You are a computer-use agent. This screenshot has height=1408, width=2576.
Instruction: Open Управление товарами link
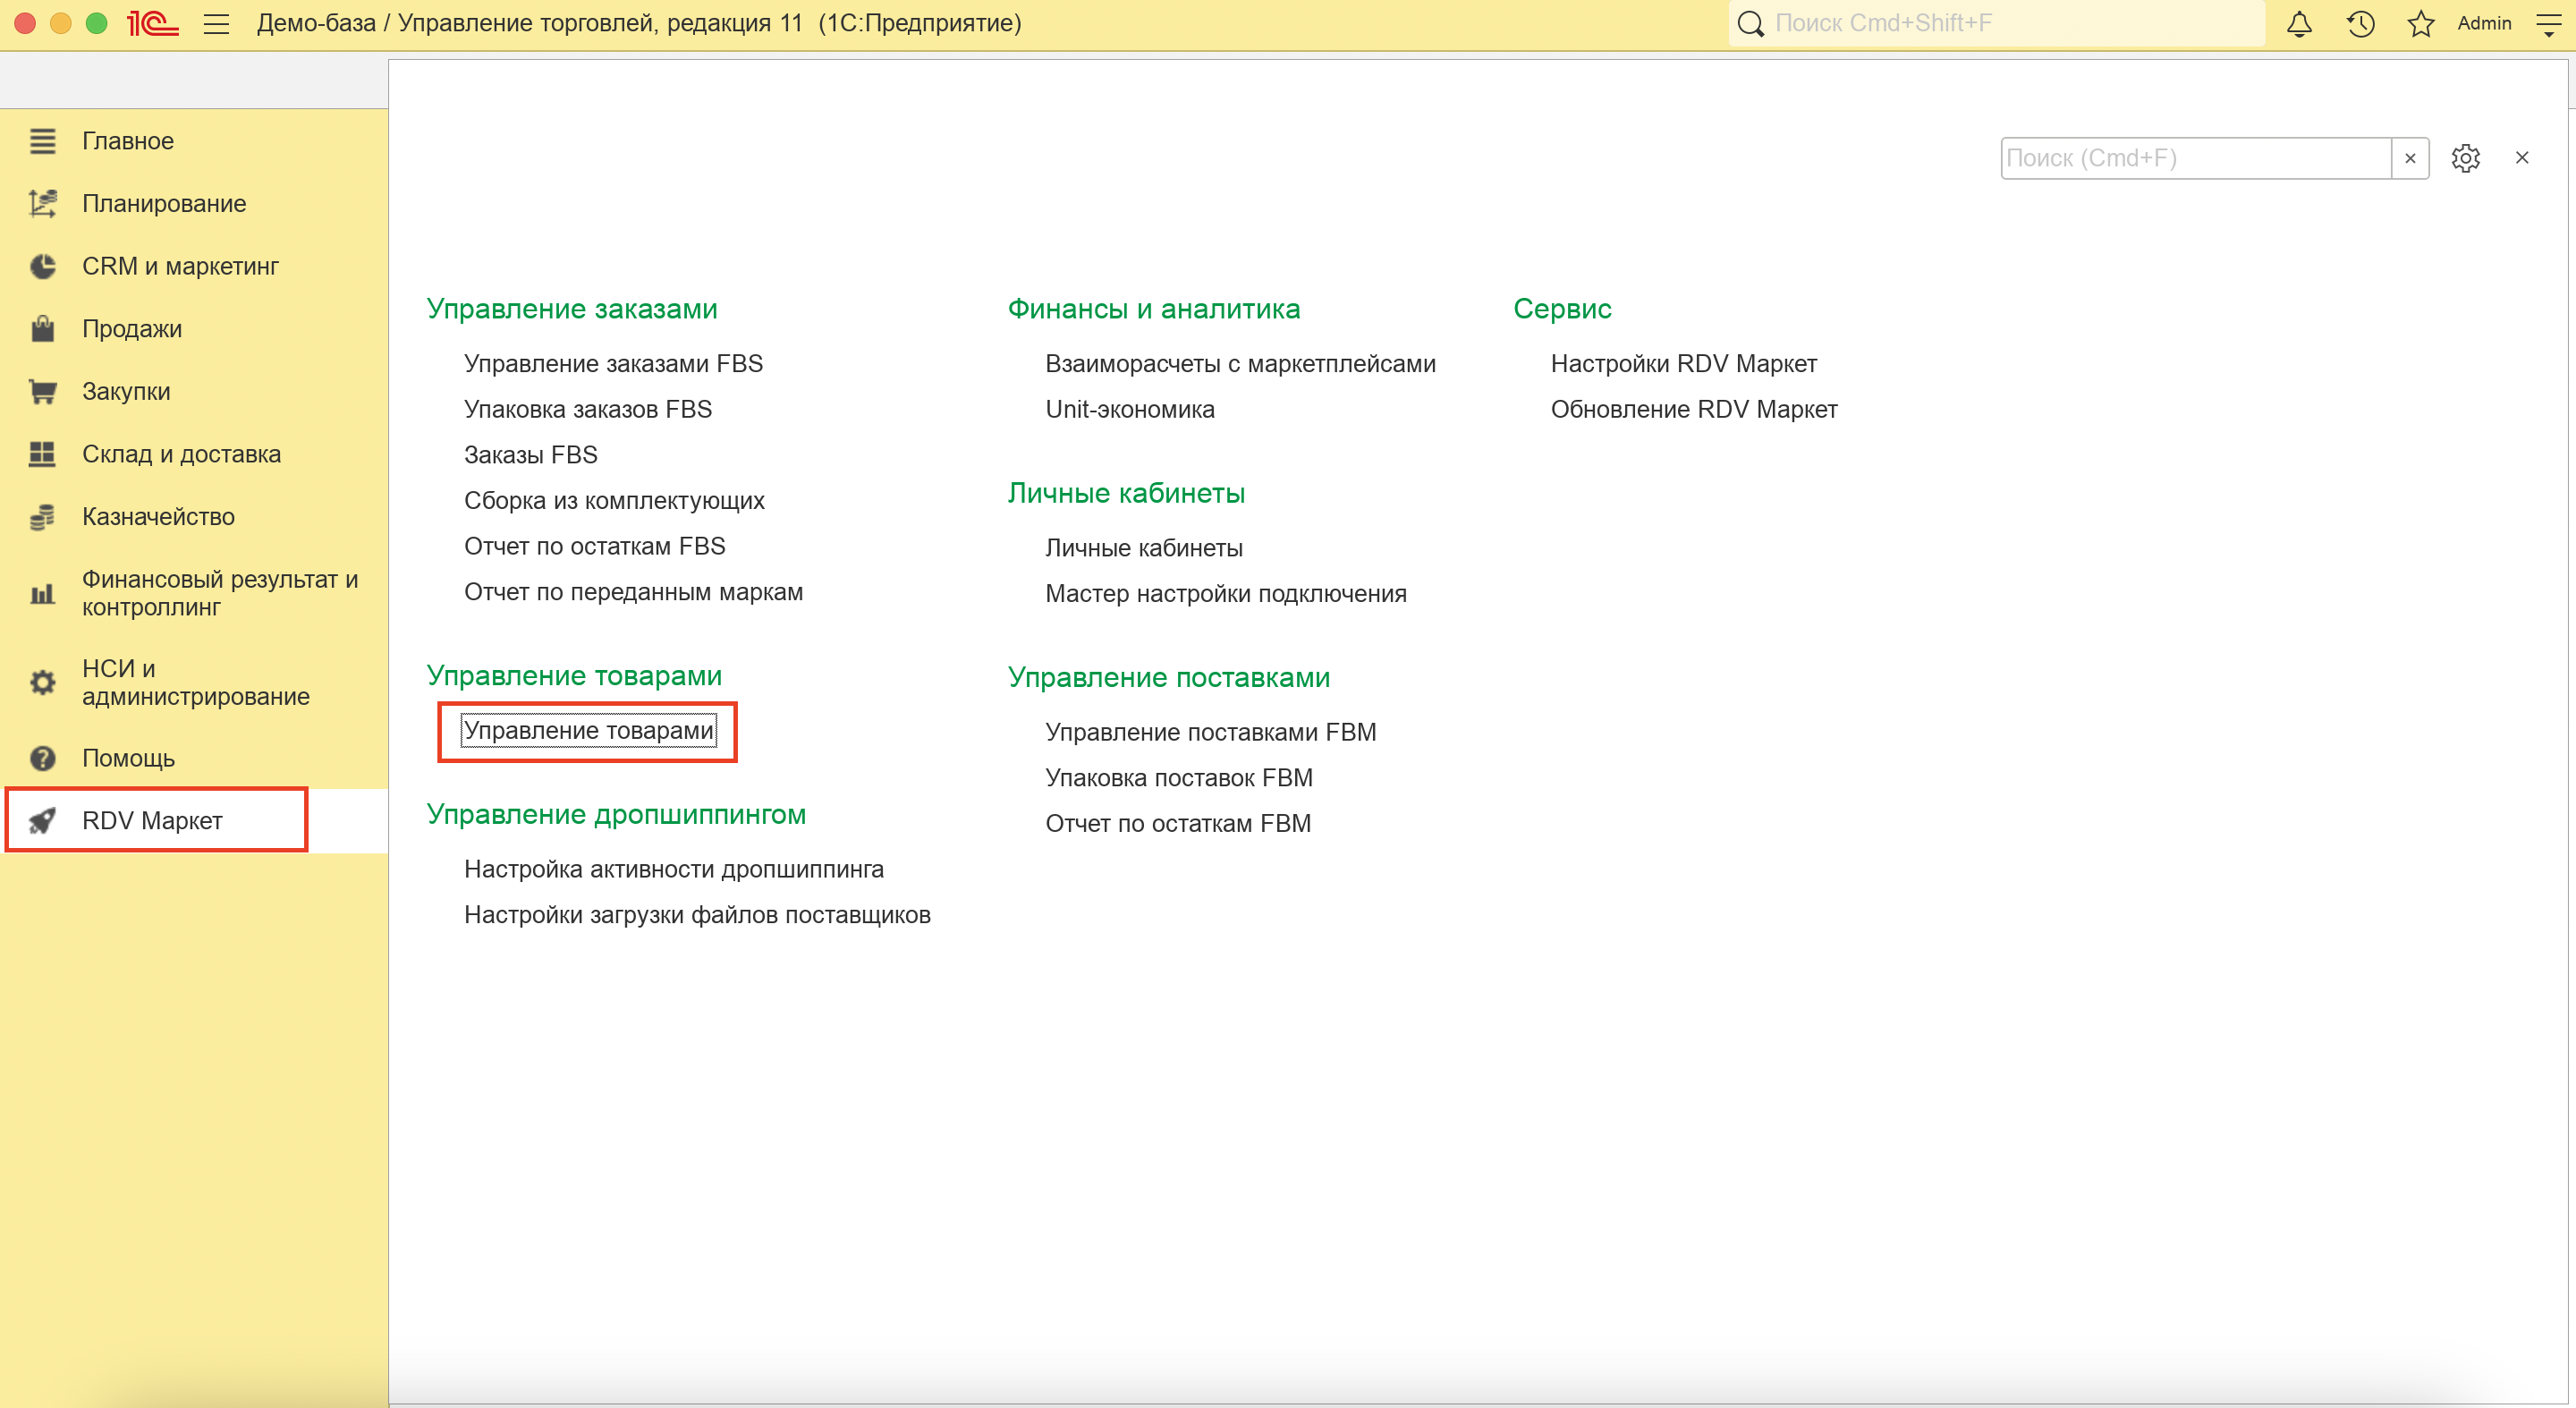click(x=588, y=731)
